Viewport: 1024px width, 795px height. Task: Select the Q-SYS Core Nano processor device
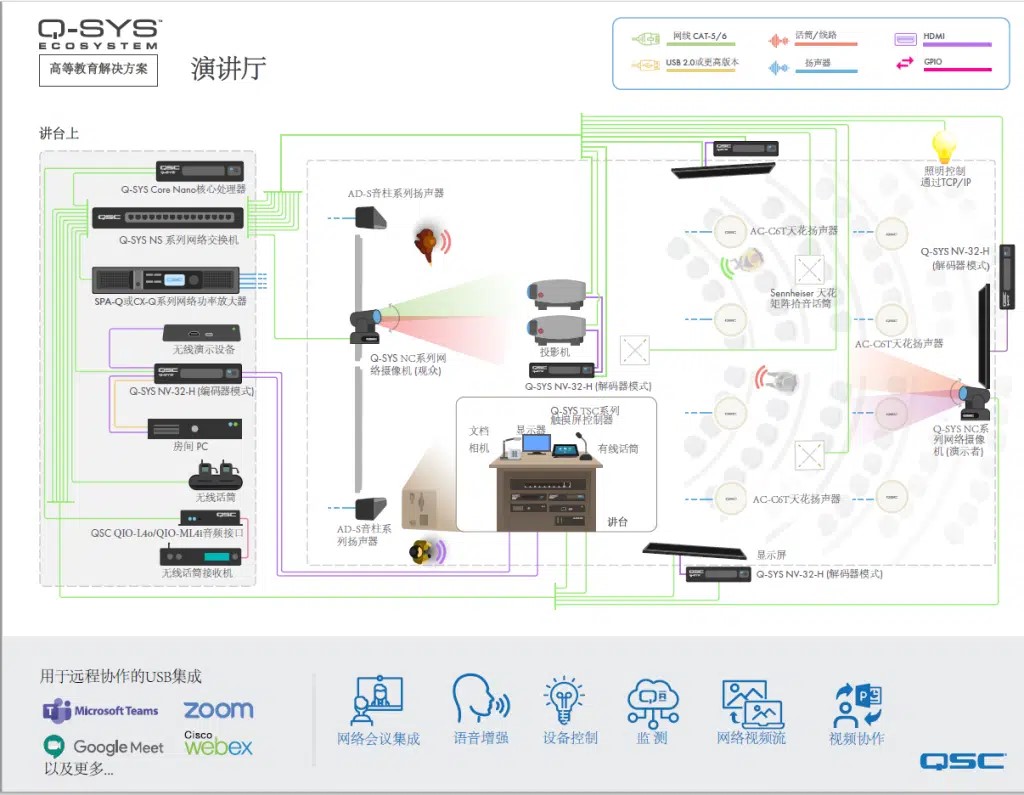(x=200, y=171)
